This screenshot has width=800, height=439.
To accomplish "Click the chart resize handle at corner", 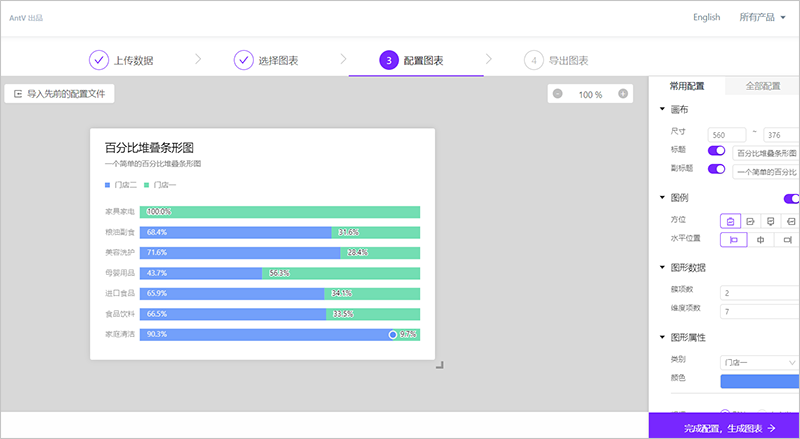I will click(x=439, y=365).
